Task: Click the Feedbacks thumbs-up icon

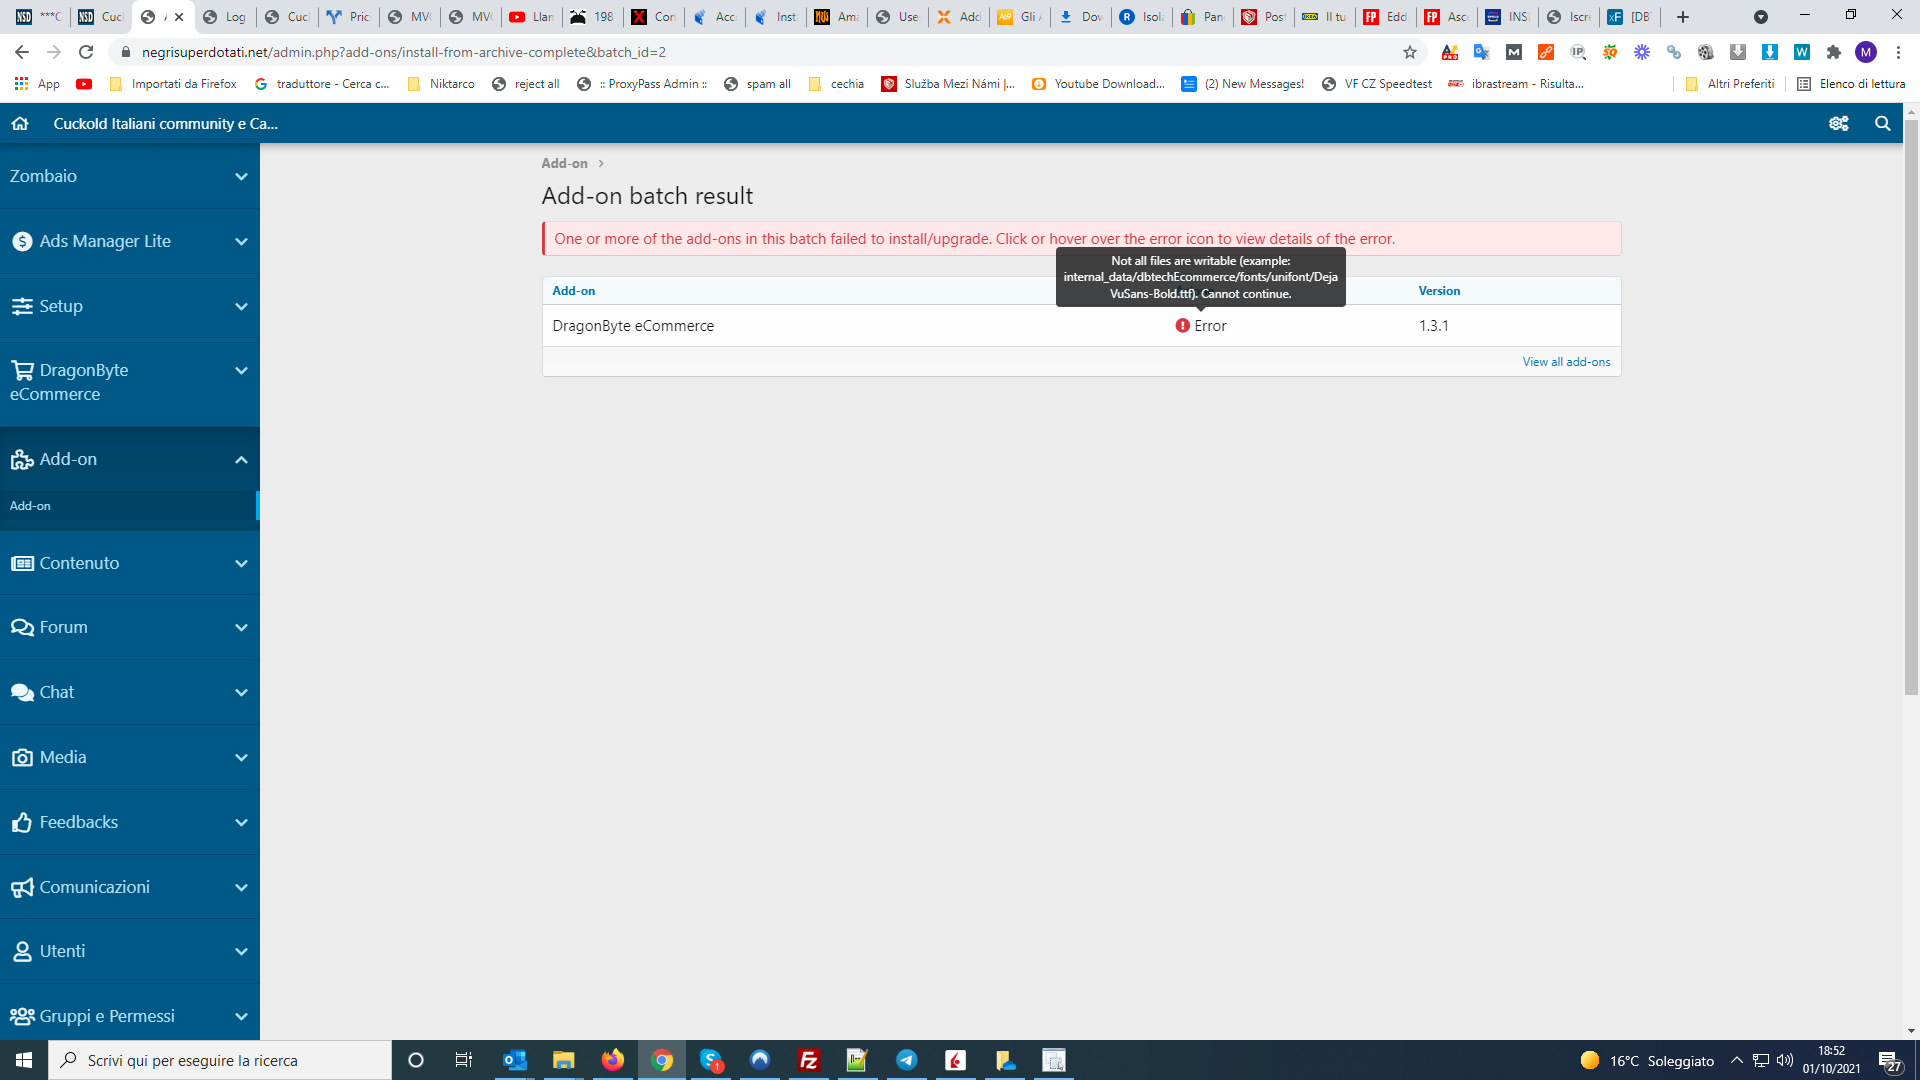Action: pos(22,822)
